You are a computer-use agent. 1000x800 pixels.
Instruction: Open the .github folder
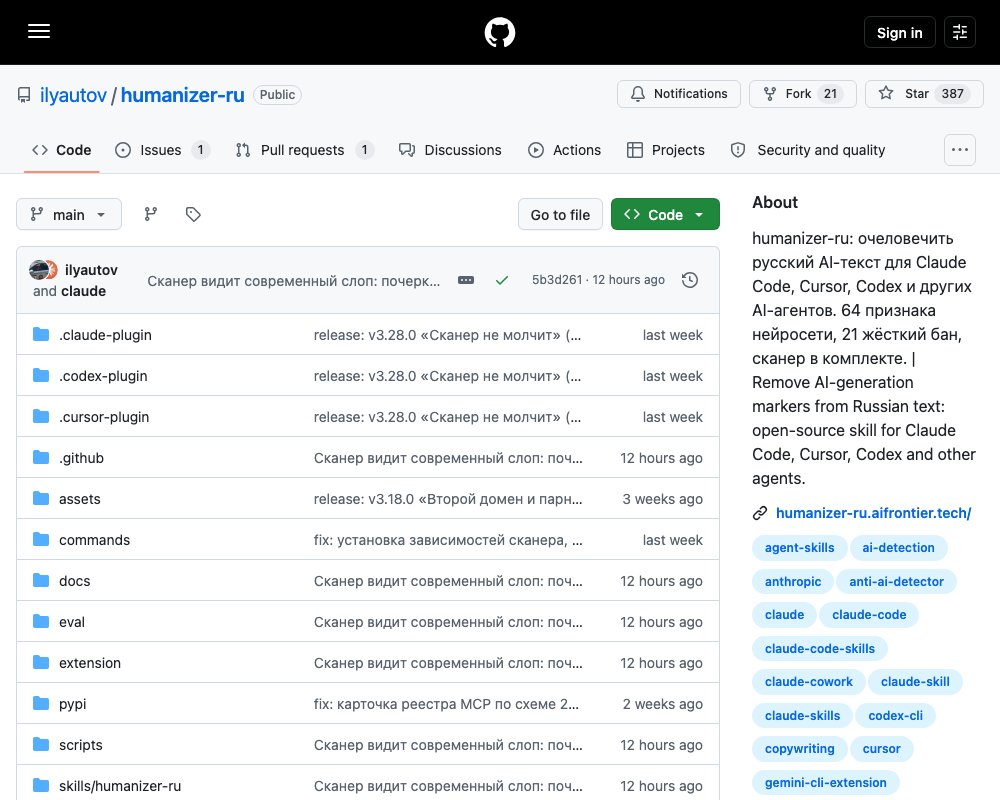[81, 458]
